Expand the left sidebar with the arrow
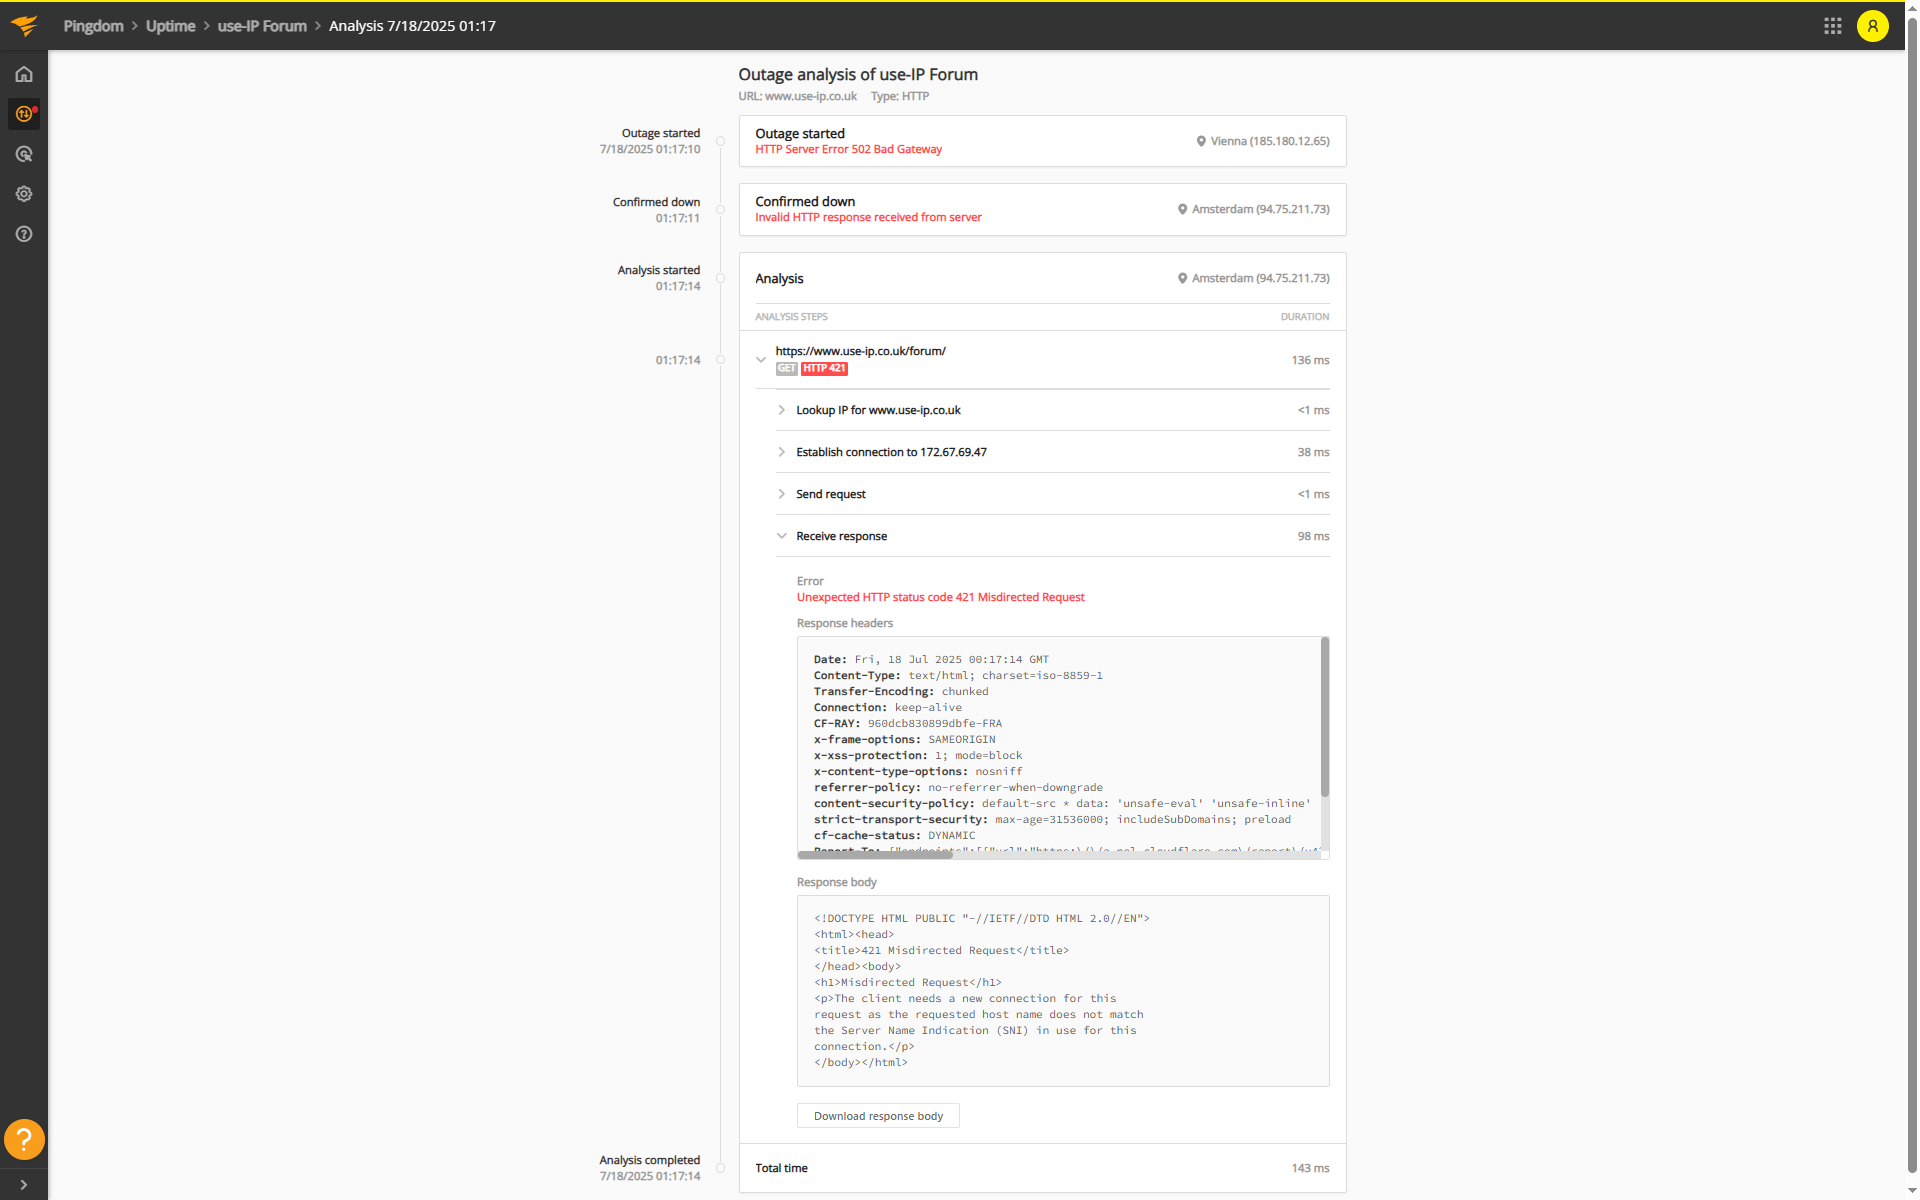 [24, 1184]
